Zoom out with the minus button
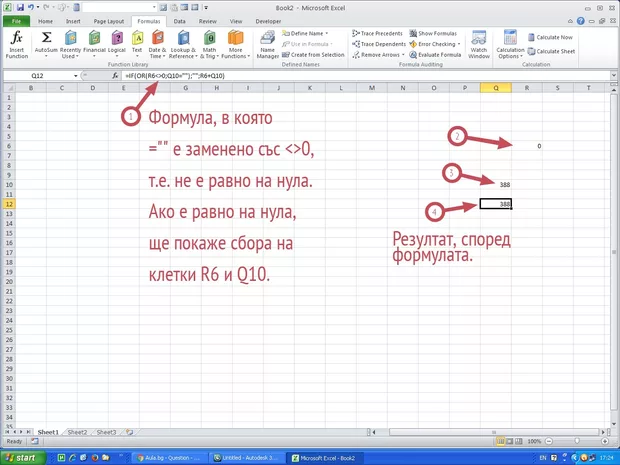Screen dimensions: 620x465 pyautogui.click(x=549, y=441)
